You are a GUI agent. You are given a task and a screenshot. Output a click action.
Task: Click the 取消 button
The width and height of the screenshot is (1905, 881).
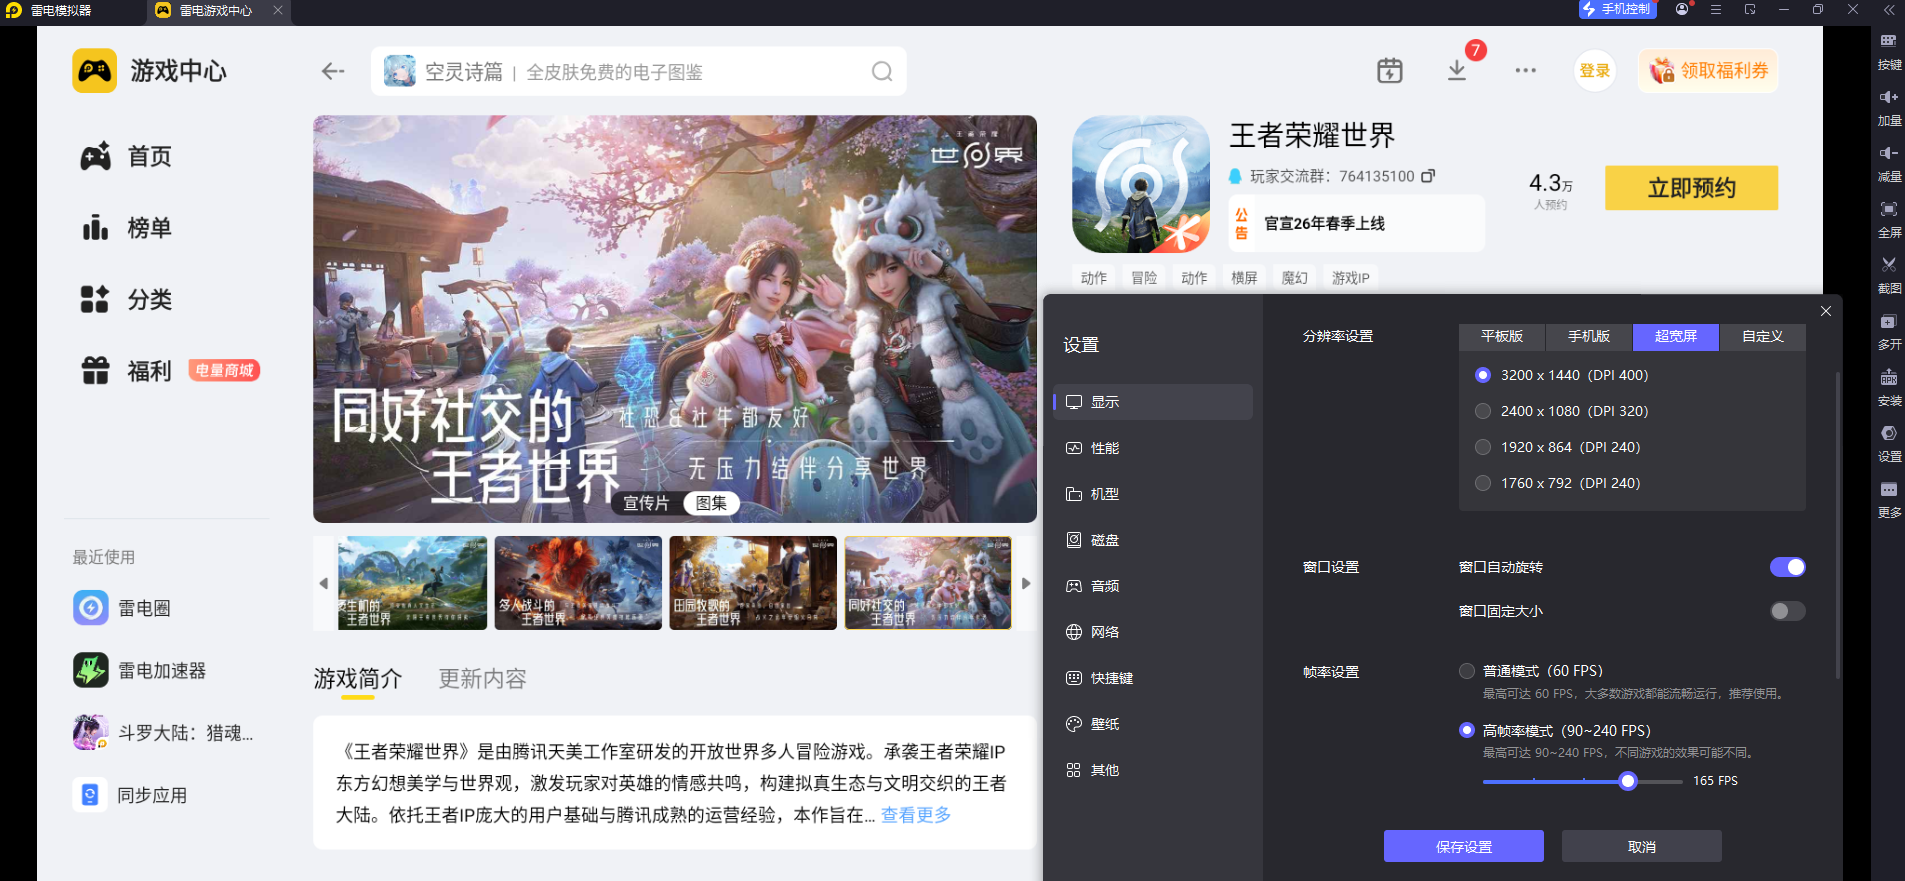[x=1642, y=846]
